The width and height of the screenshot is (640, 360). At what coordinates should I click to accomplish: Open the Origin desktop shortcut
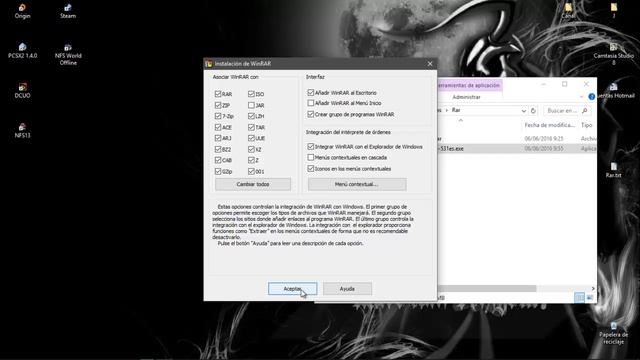(x=22, y=11)
